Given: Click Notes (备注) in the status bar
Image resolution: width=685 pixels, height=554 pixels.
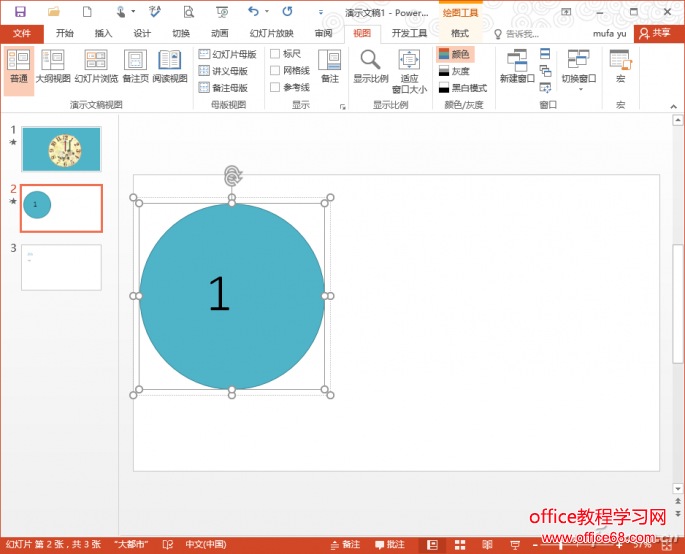Looking at the screenshot, I should click(345, 545).
